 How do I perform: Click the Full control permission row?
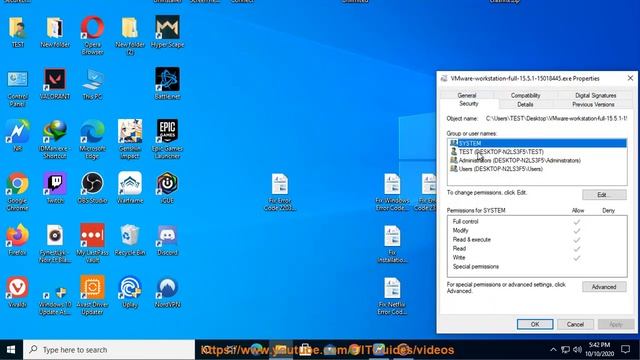point(537,222)
